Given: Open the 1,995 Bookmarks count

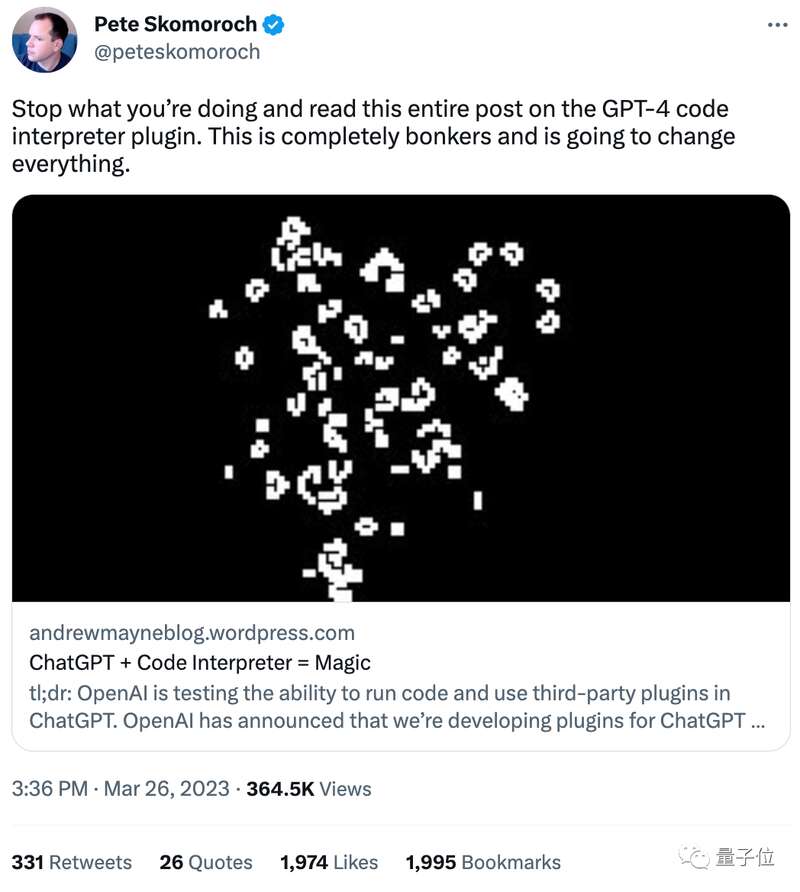Looking at the screenshot, I should (x=483, y=862).
